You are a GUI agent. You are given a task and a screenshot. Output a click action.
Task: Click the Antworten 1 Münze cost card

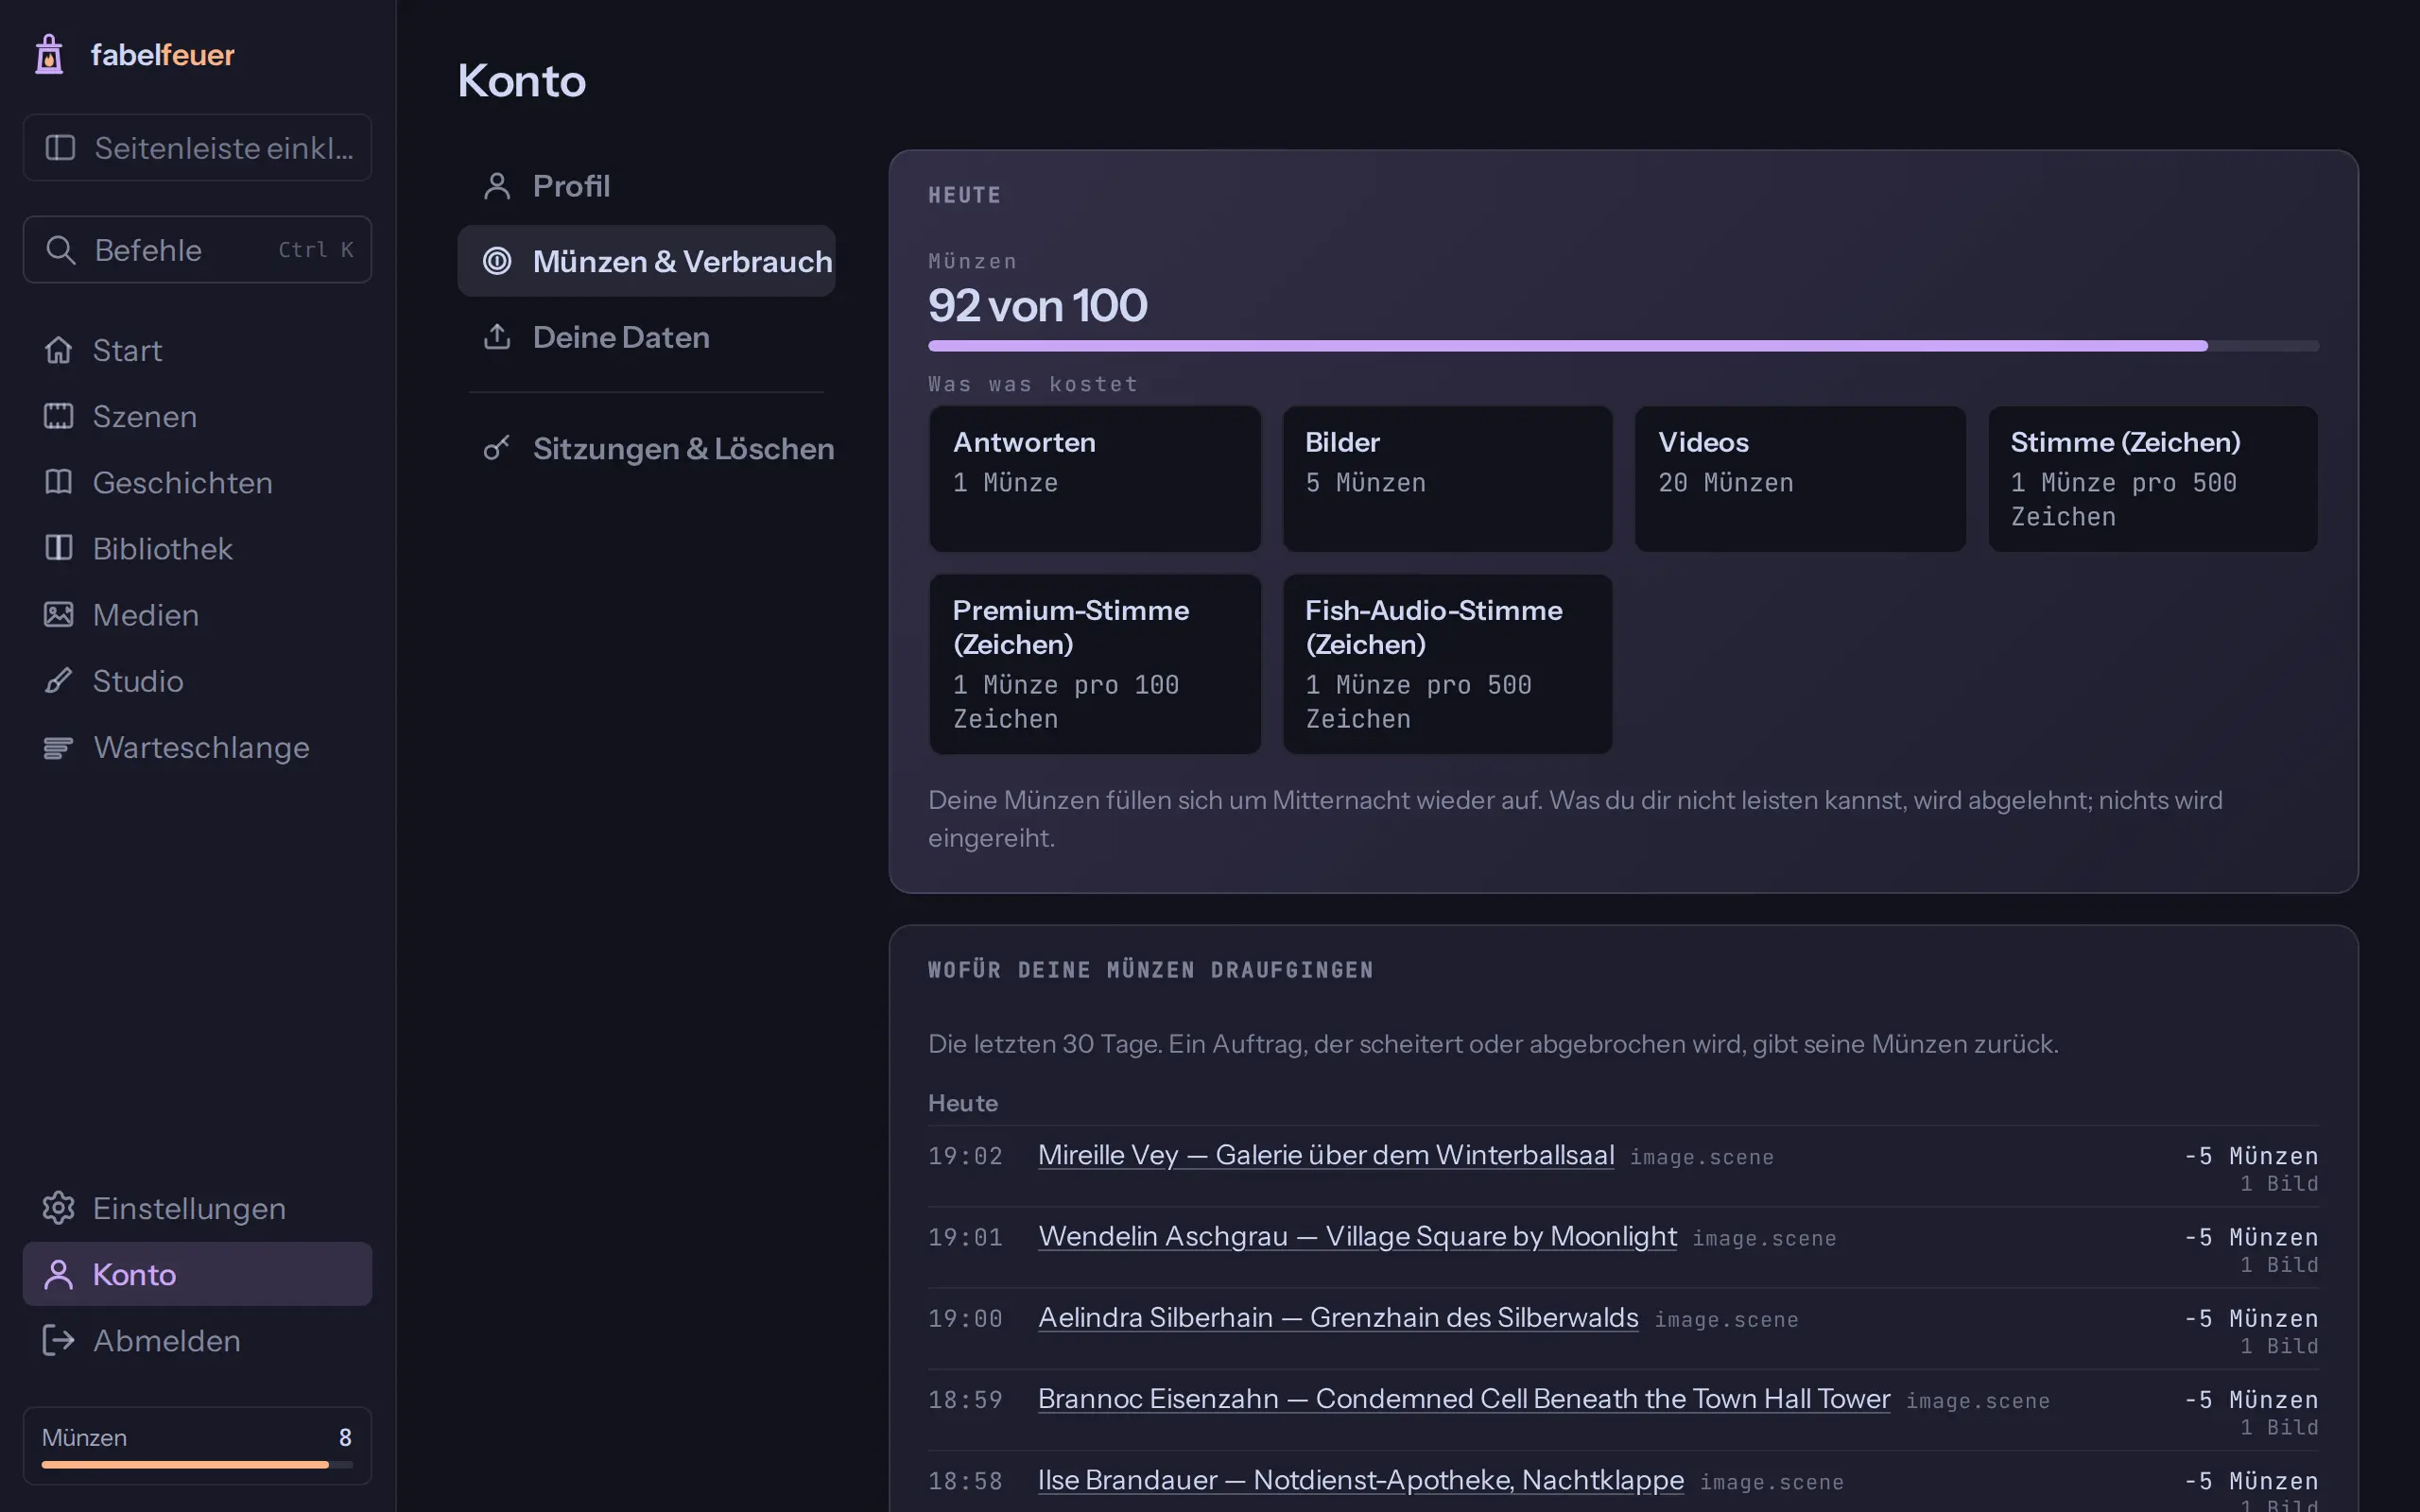click(1095, 479)
